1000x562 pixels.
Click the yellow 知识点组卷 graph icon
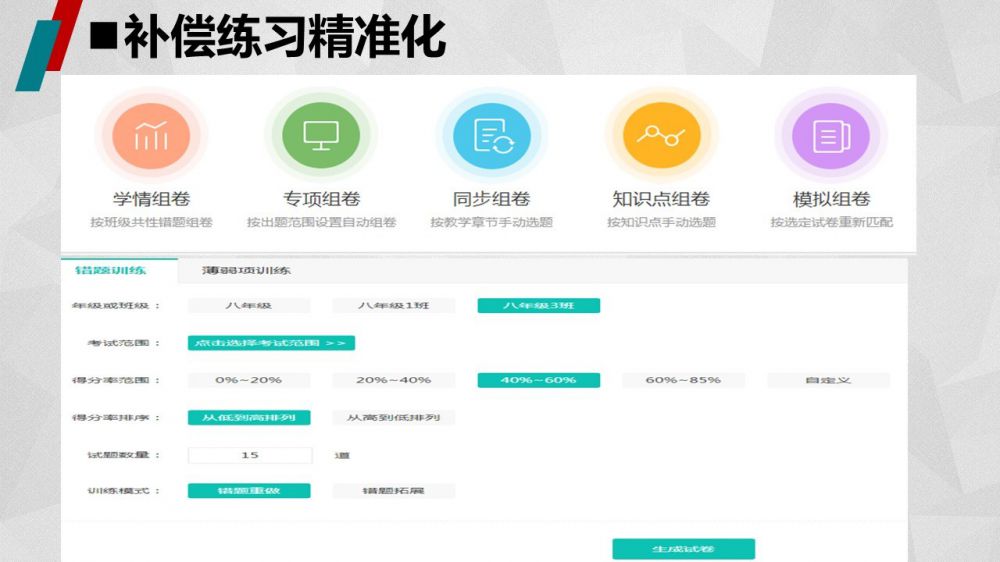pos(661,135)
